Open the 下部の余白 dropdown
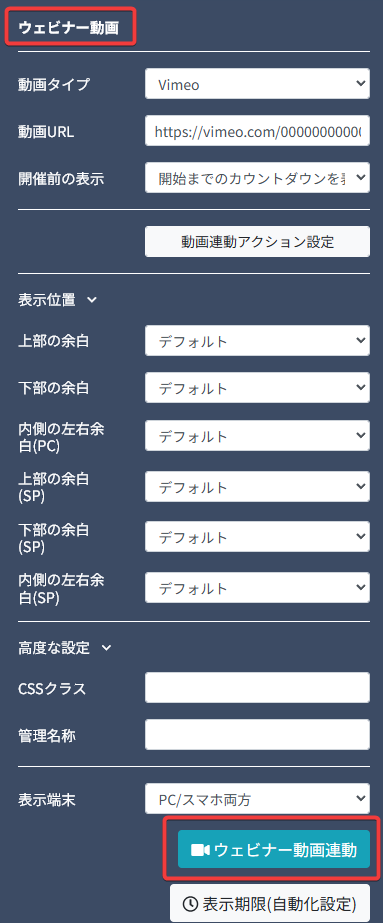This screenshot has height=923, width=383. coord(257,388)
